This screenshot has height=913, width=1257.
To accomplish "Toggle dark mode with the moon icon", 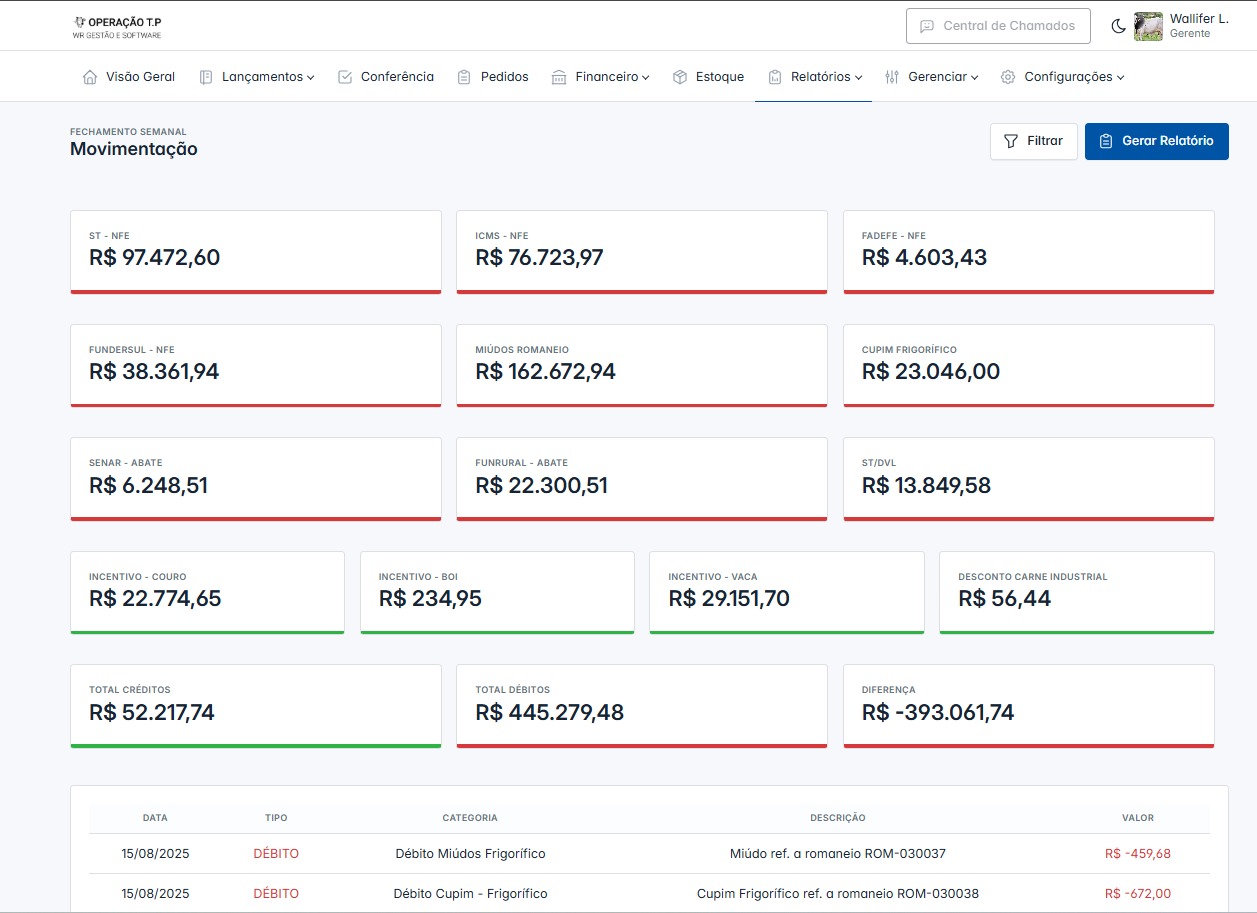I will (x=1118, y=26).
